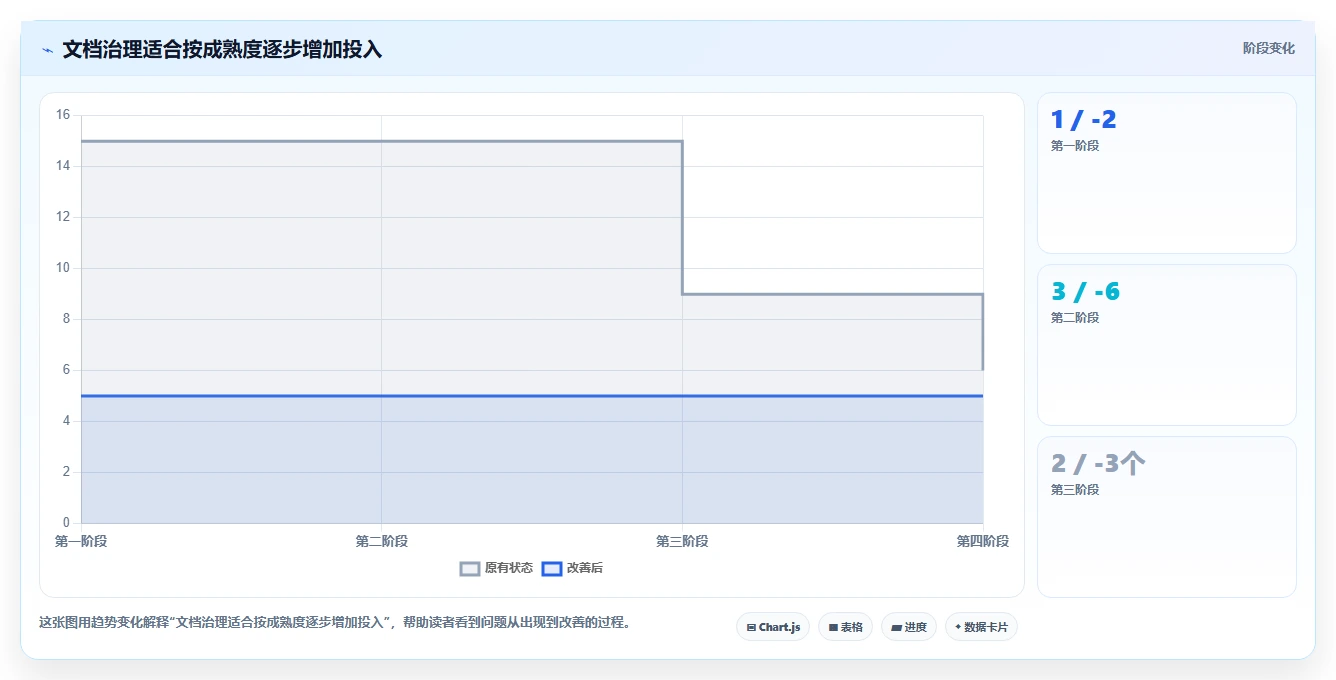
Task: Click the y-axis value 16
Action: click(63, 115)
